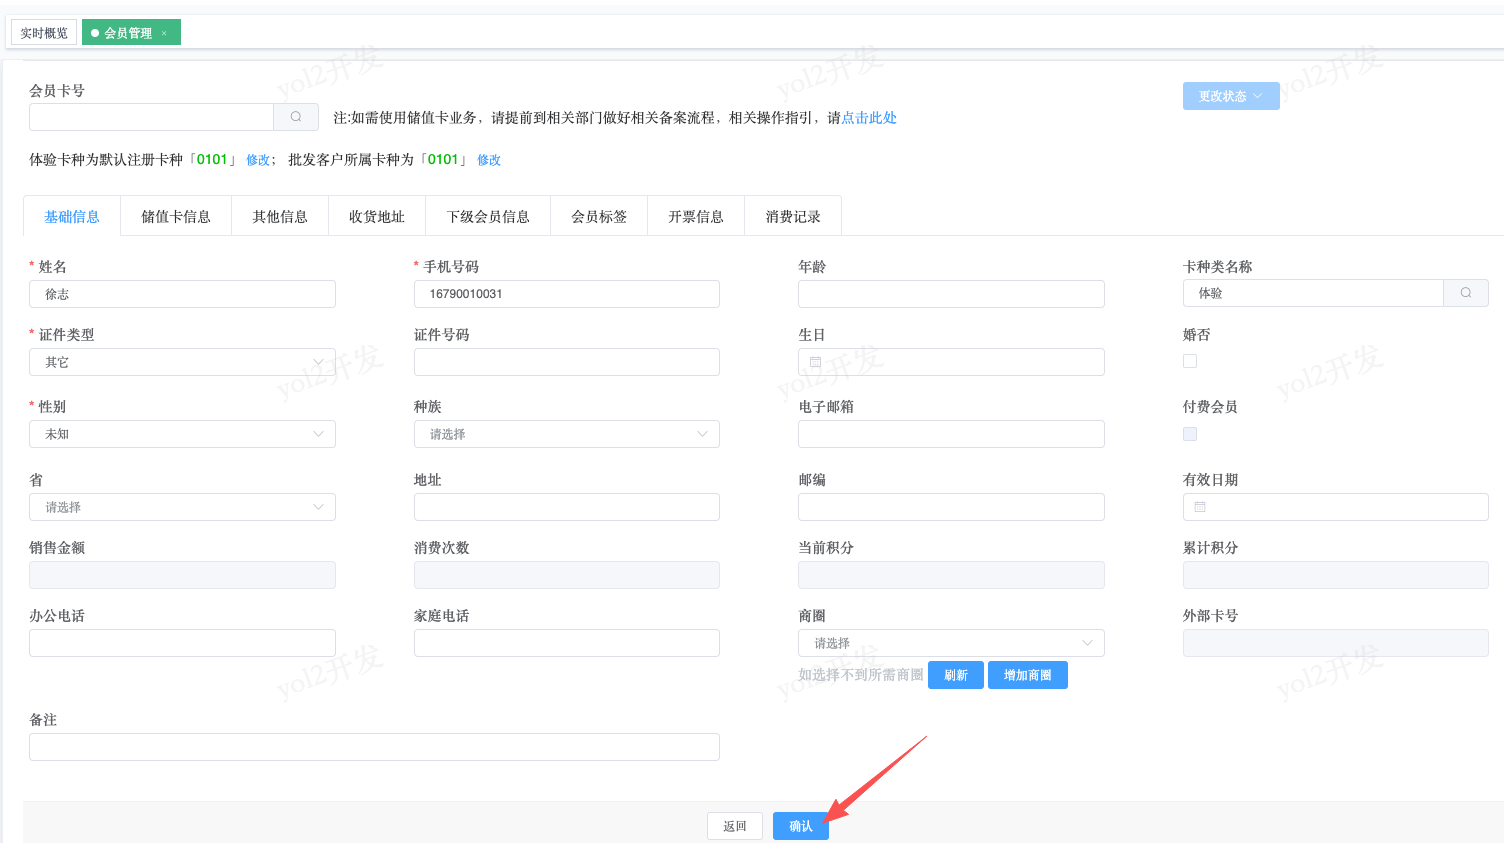Focus the 地址 input field
Image resolution: width=1504 pixels, height=843 pixels.
pos(567,507)
